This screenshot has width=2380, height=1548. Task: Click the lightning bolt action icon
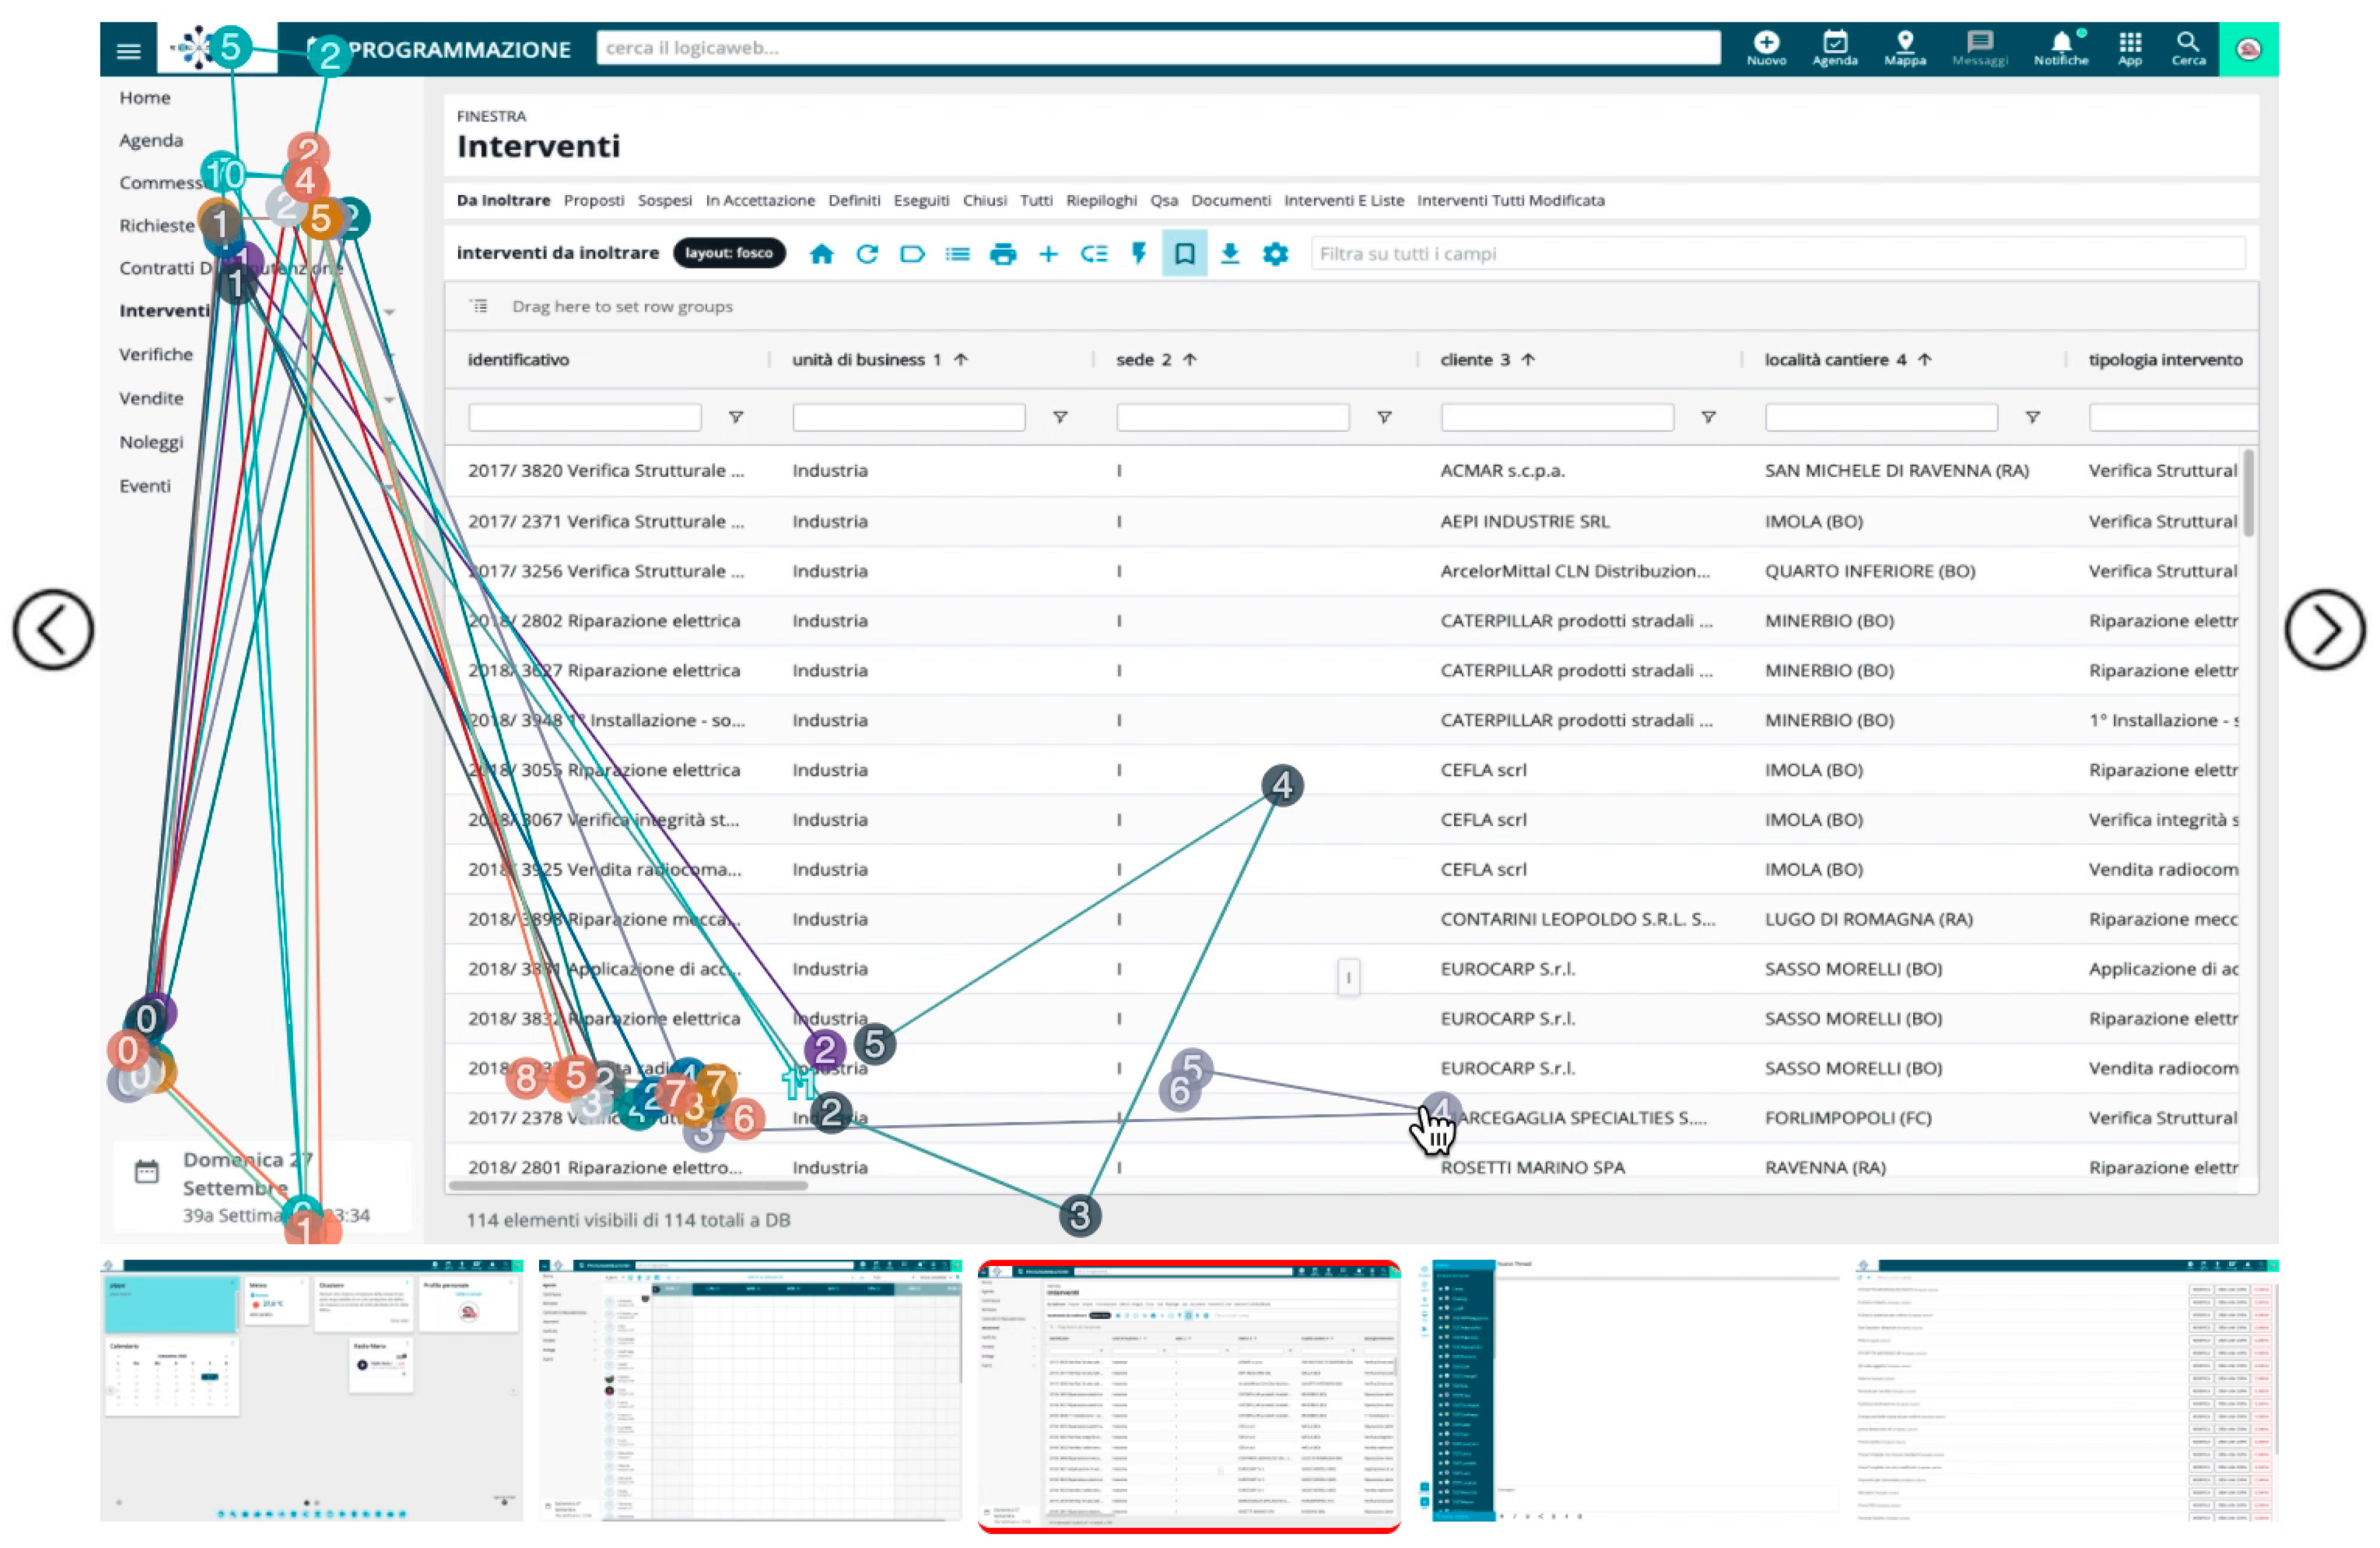click(x=1138, y=254)
